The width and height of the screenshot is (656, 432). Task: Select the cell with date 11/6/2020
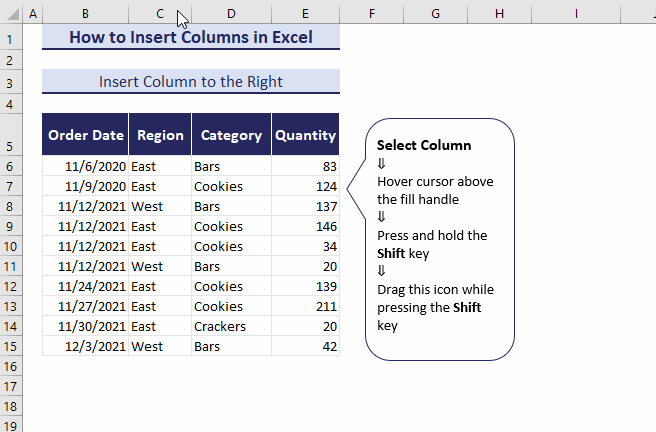85,166
